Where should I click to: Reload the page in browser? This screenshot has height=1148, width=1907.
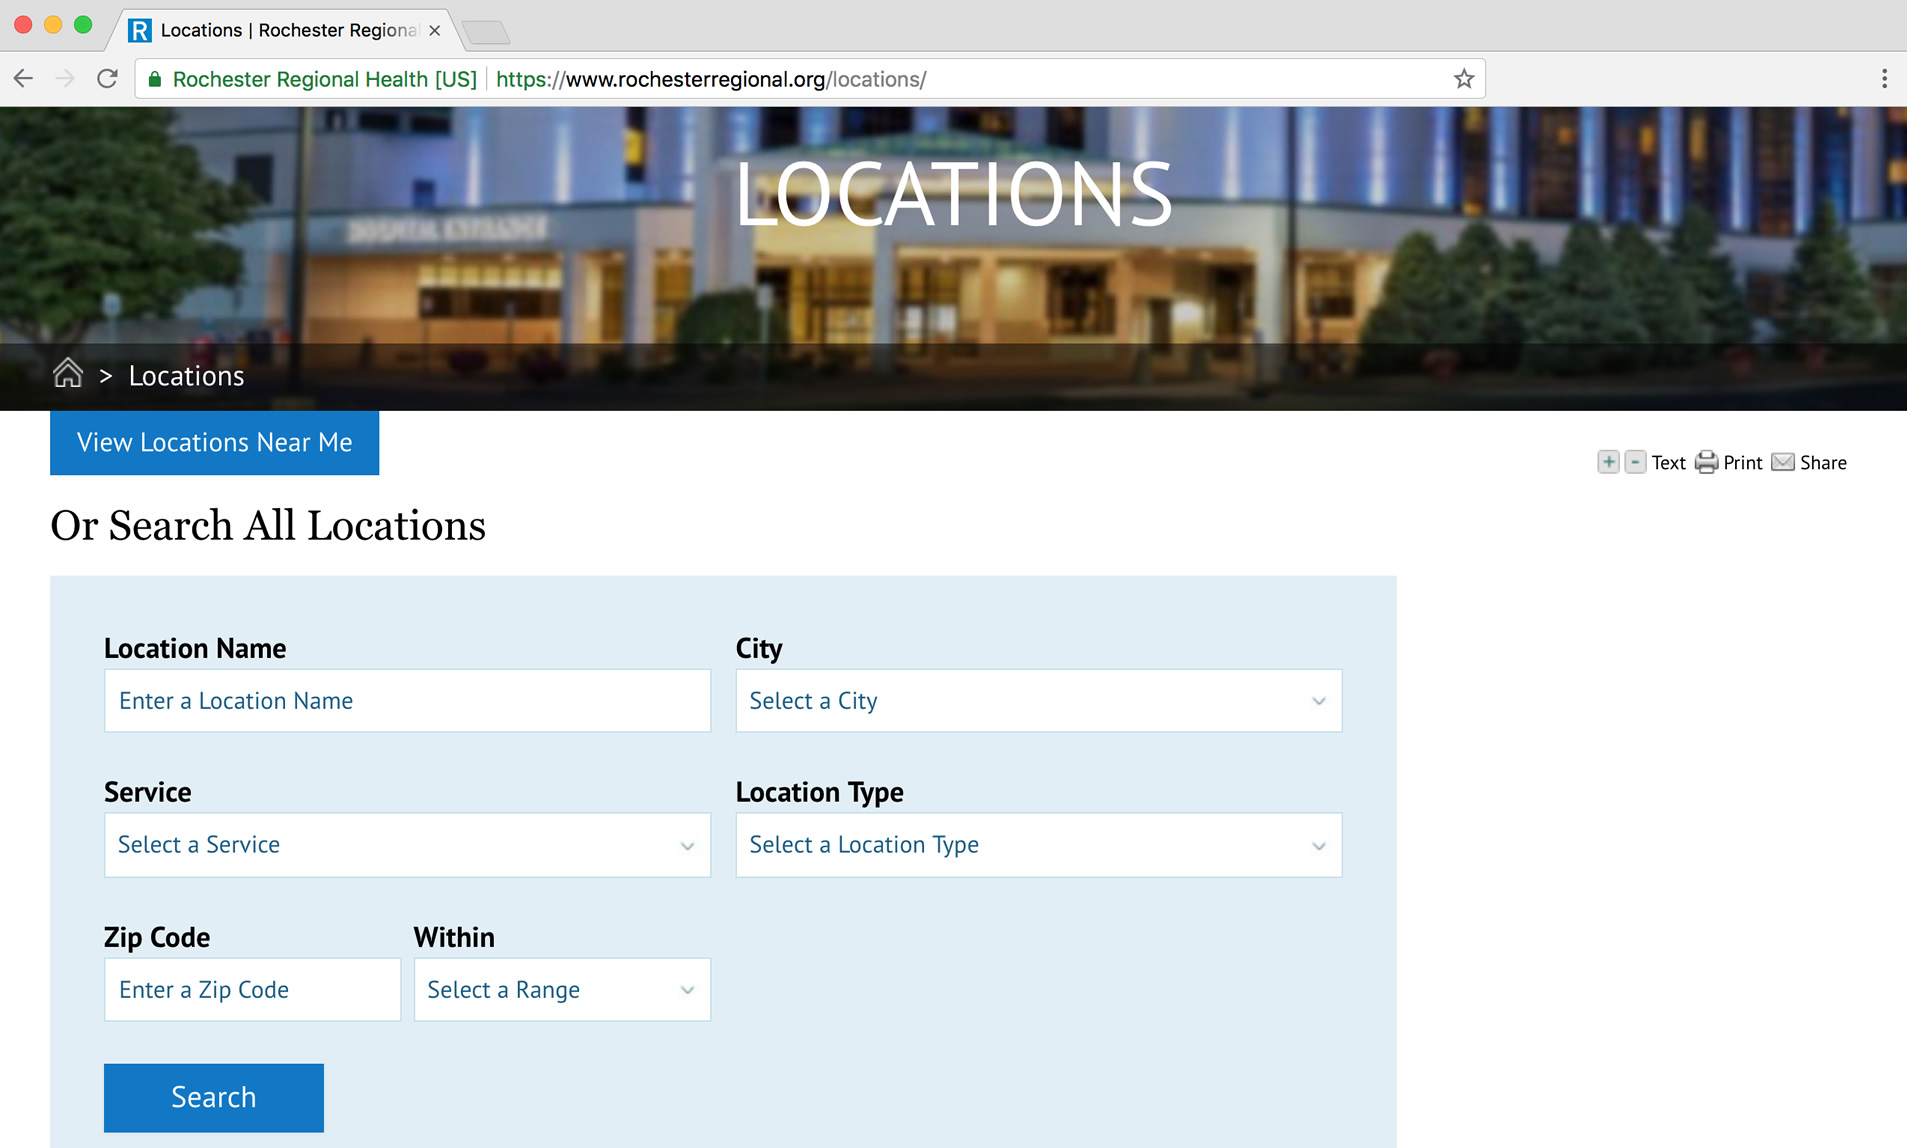click(x=107, y=79)
